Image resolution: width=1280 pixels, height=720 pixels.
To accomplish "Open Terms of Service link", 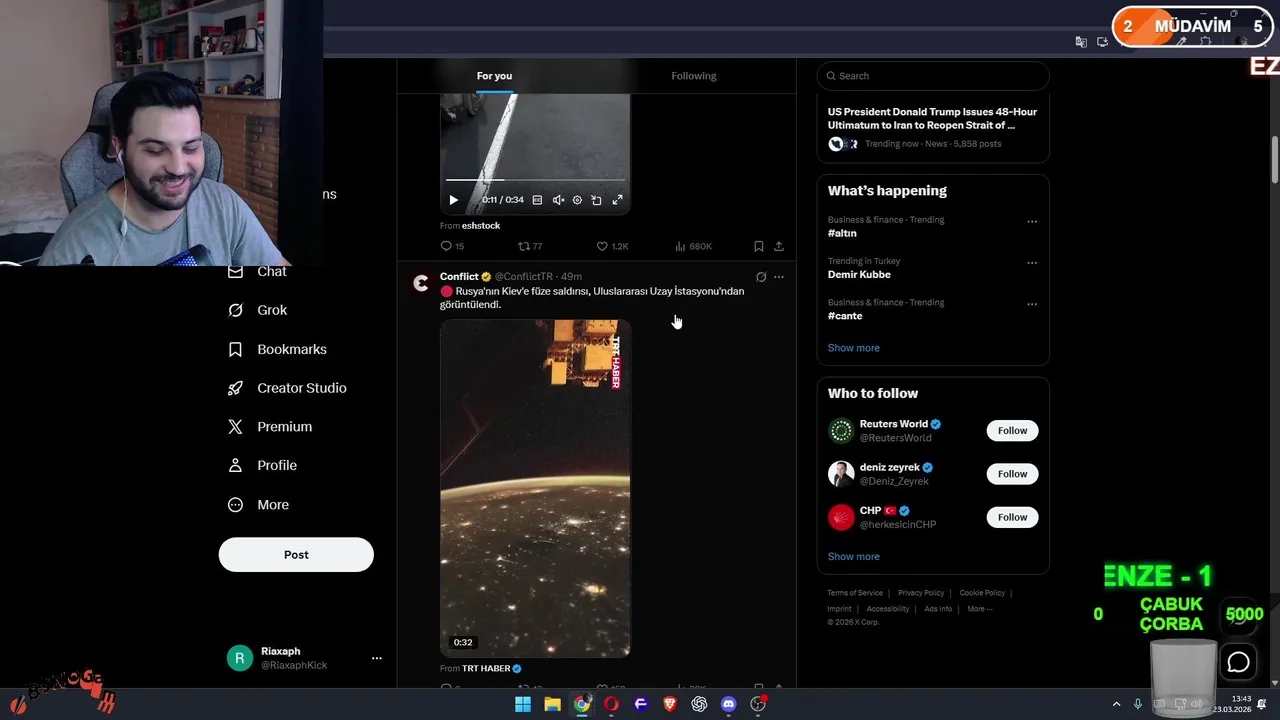I will click(855, 593).
